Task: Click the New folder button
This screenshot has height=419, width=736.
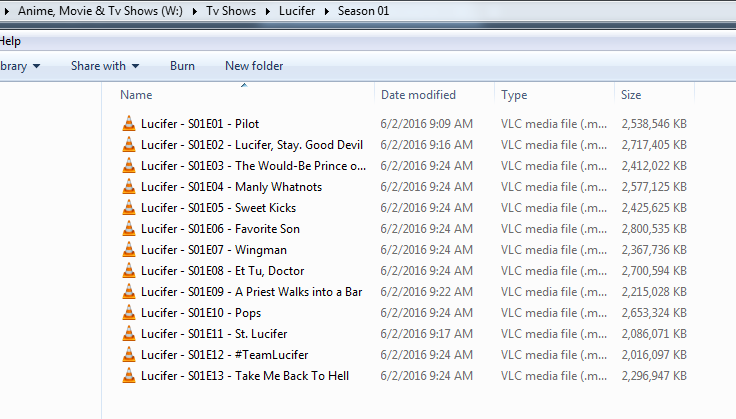Action: point(254,66)
